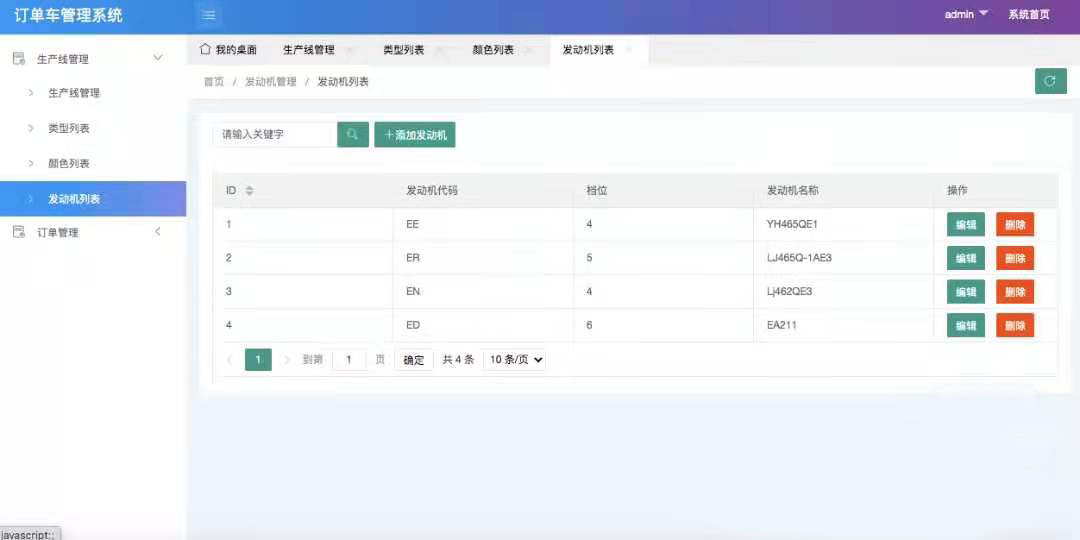Expand the 订单管理 sidebar menu
1080x540 pixels.
pyautogui.click(x=157, y=233)
